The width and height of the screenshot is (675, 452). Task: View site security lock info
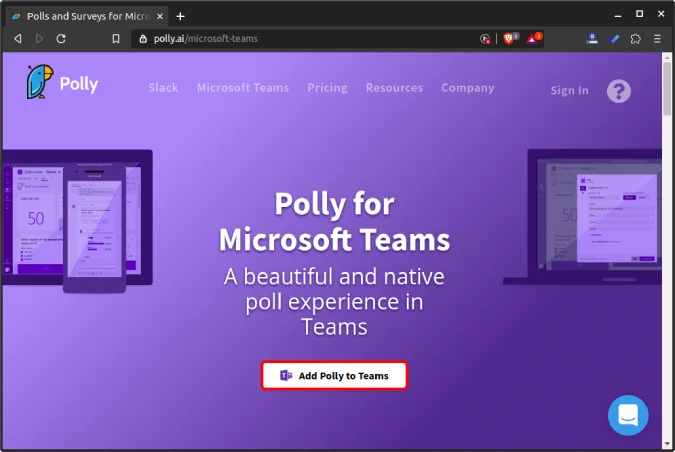click(x=143, y=39)
